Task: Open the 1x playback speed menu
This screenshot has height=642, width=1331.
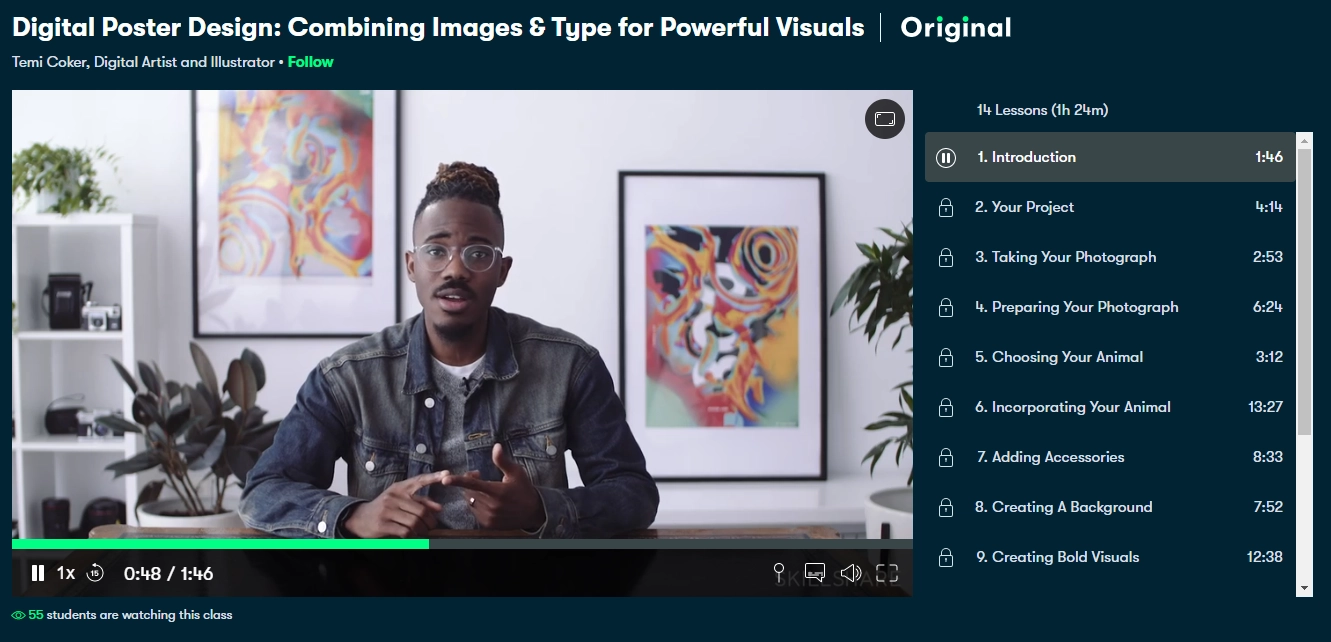Action: coord(65,573)
